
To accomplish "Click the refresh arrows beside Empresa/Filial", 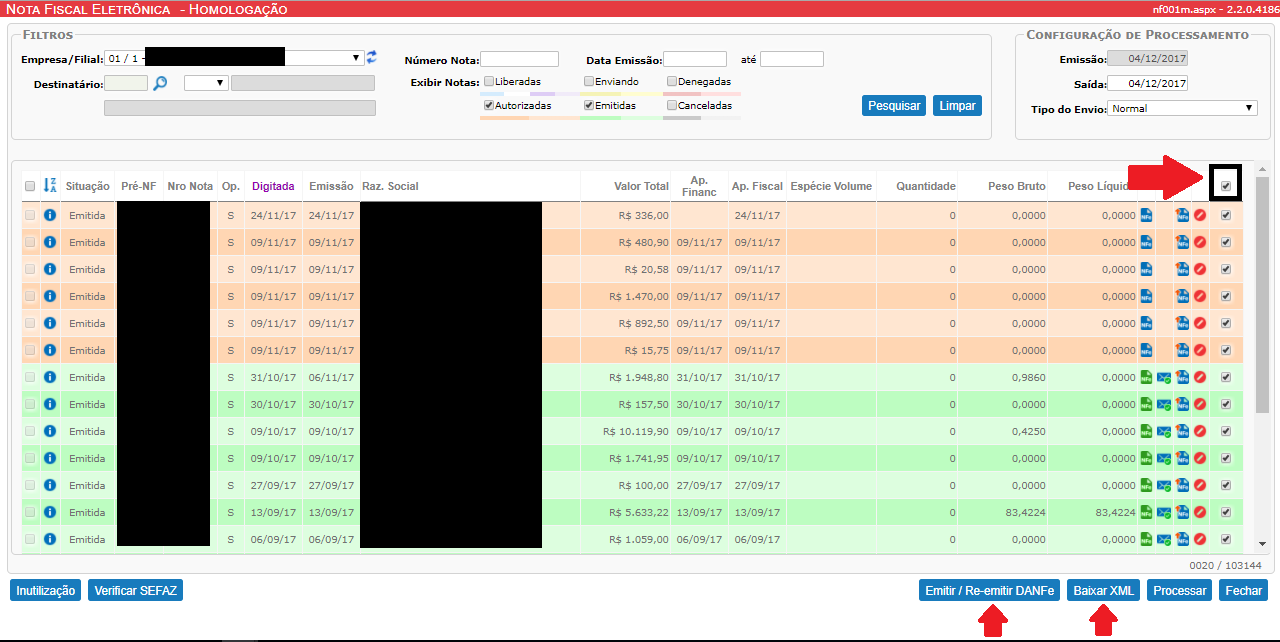I will [371, 57].
